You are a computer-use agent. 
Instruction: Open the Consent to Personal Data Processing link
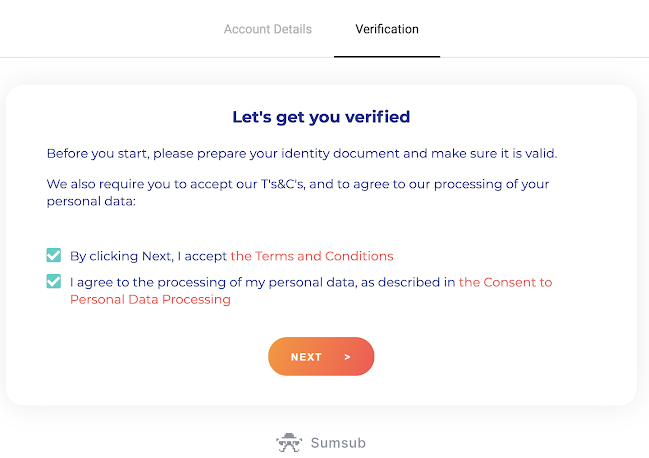click(x=505, y=282)
